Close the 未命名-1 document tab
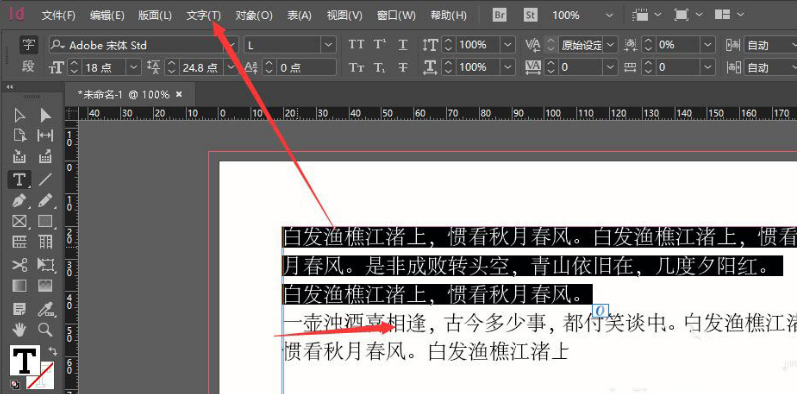 (x=179, y=94)
